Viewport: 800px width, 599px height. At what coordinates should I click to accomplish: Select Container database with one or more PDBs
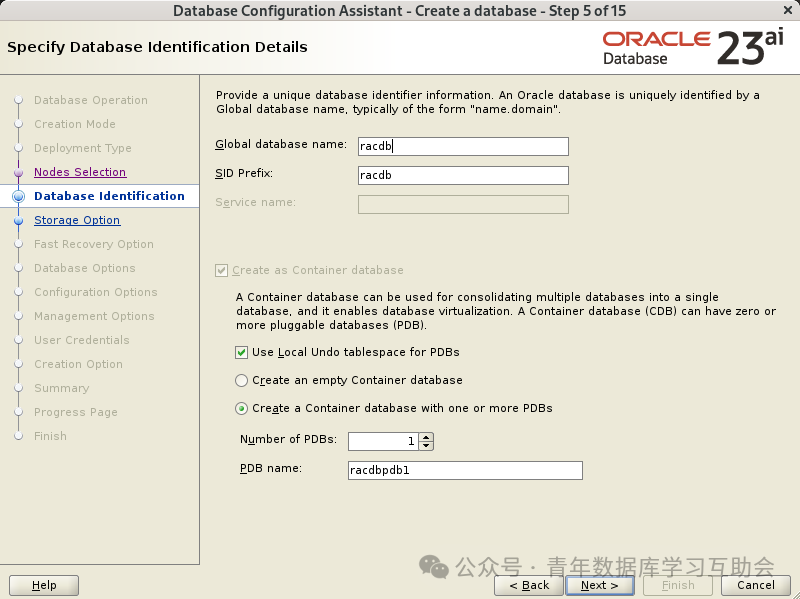241,409
